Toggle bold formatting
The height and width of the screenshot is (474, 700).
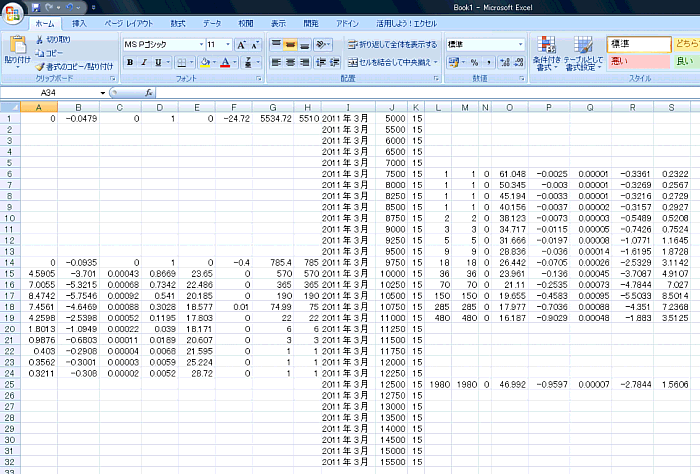130,62
